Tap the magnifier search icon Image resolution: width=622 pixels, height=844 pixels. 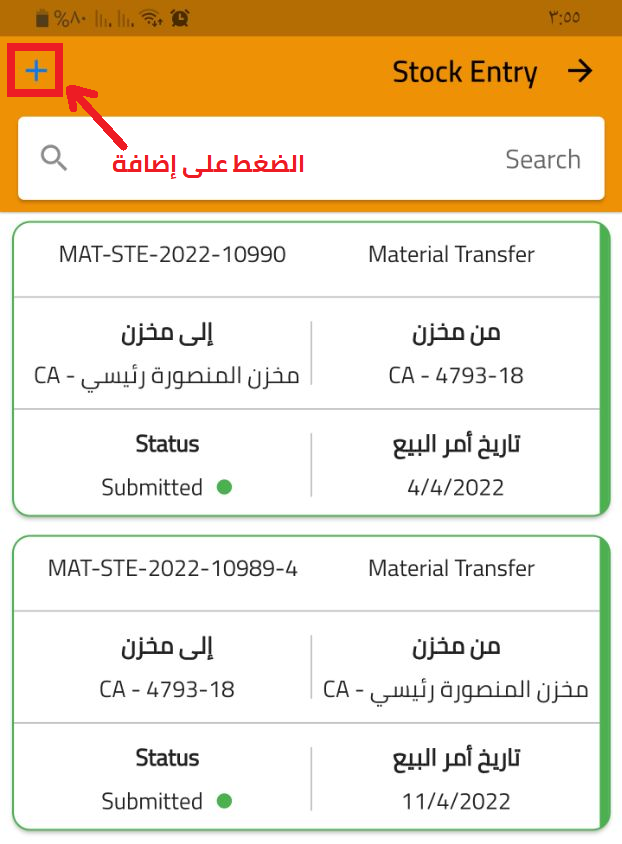point(54,158)
